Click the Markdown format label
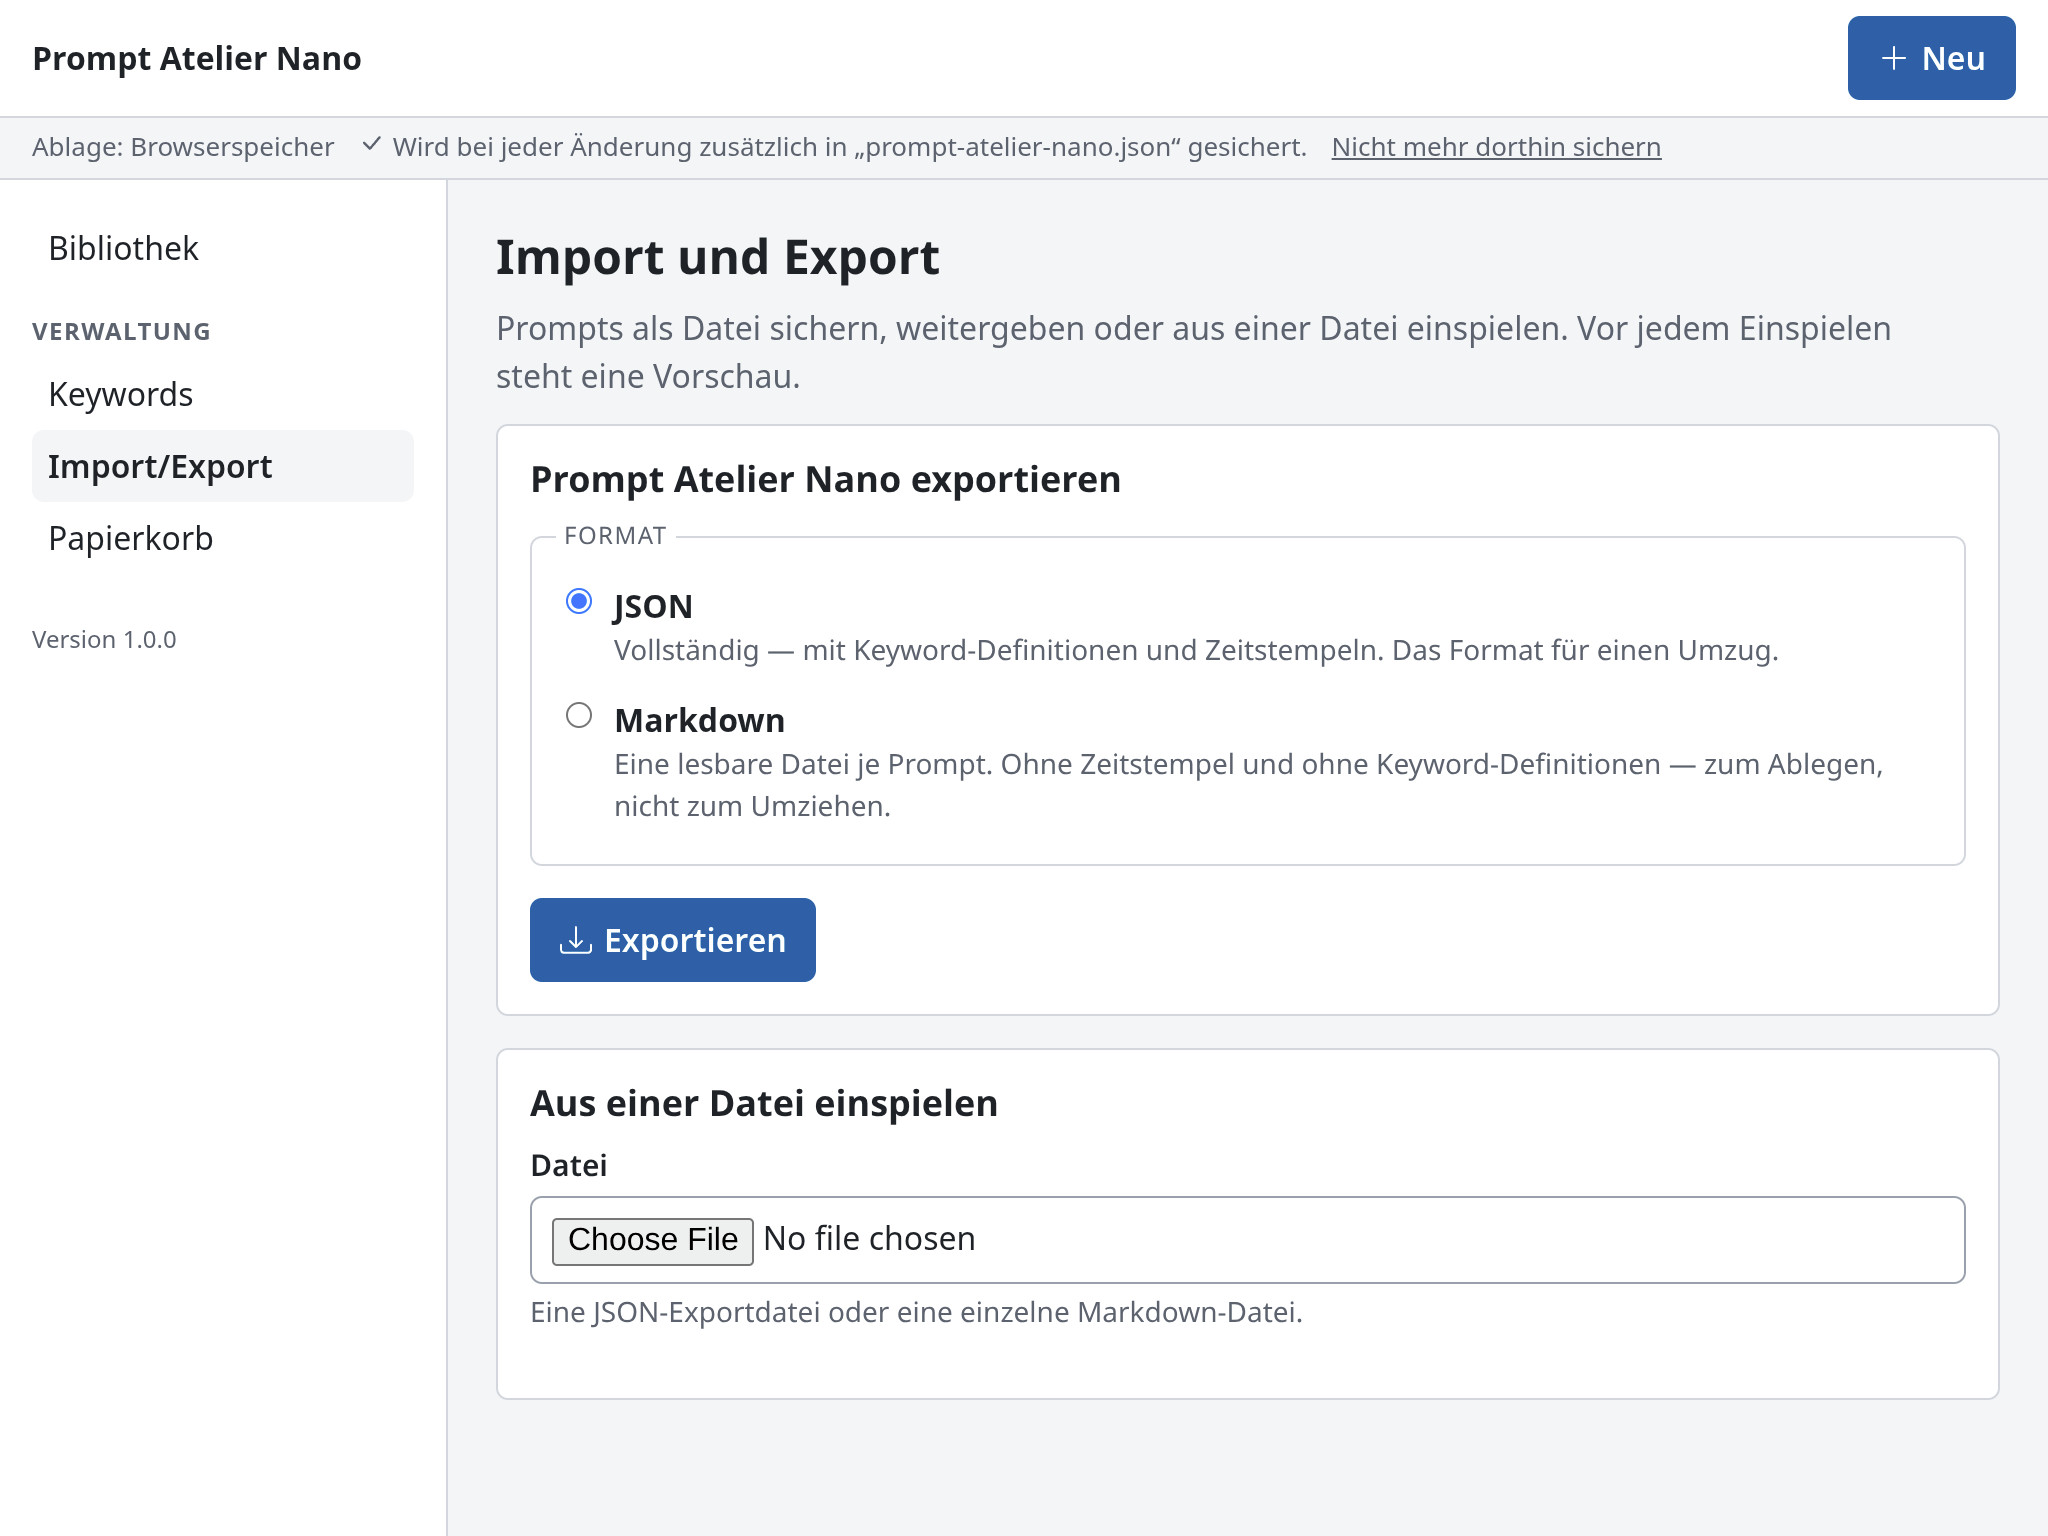Screen dimensions: 2048x1536 tap(699, 720)
